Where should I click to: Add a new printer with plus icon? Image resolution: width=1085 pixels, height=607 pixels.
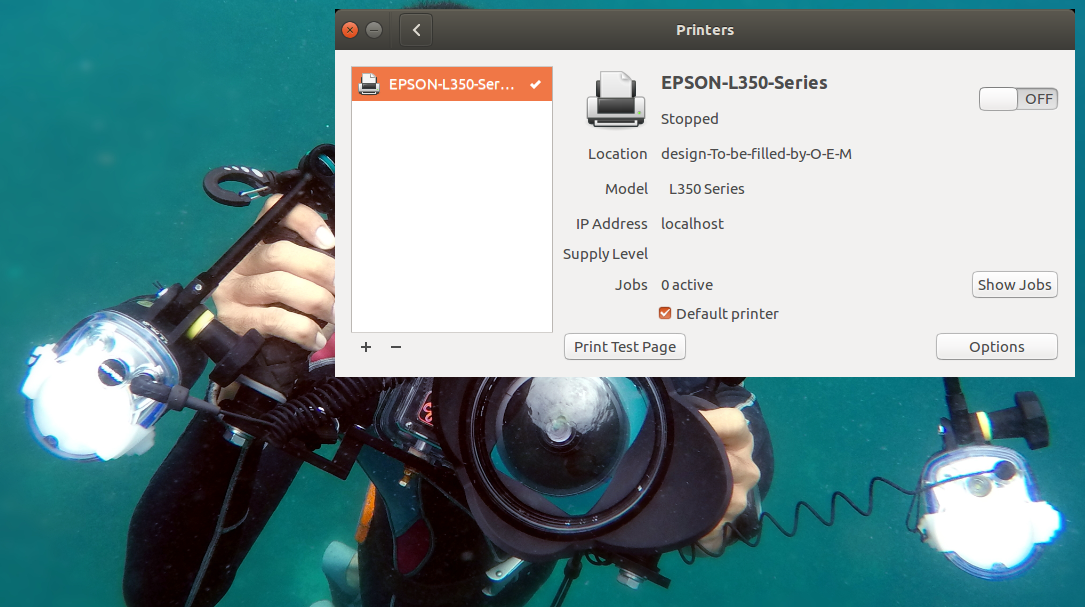coord(366,347)
